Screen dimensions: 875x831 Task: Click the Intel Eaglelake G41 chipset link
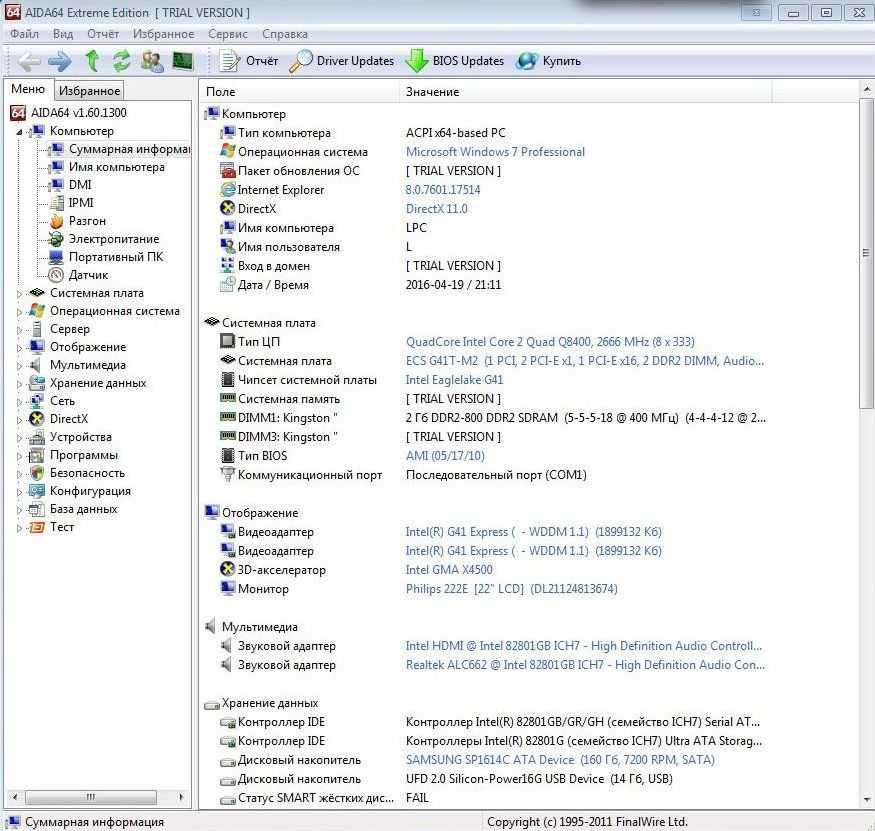pos(454,380)
